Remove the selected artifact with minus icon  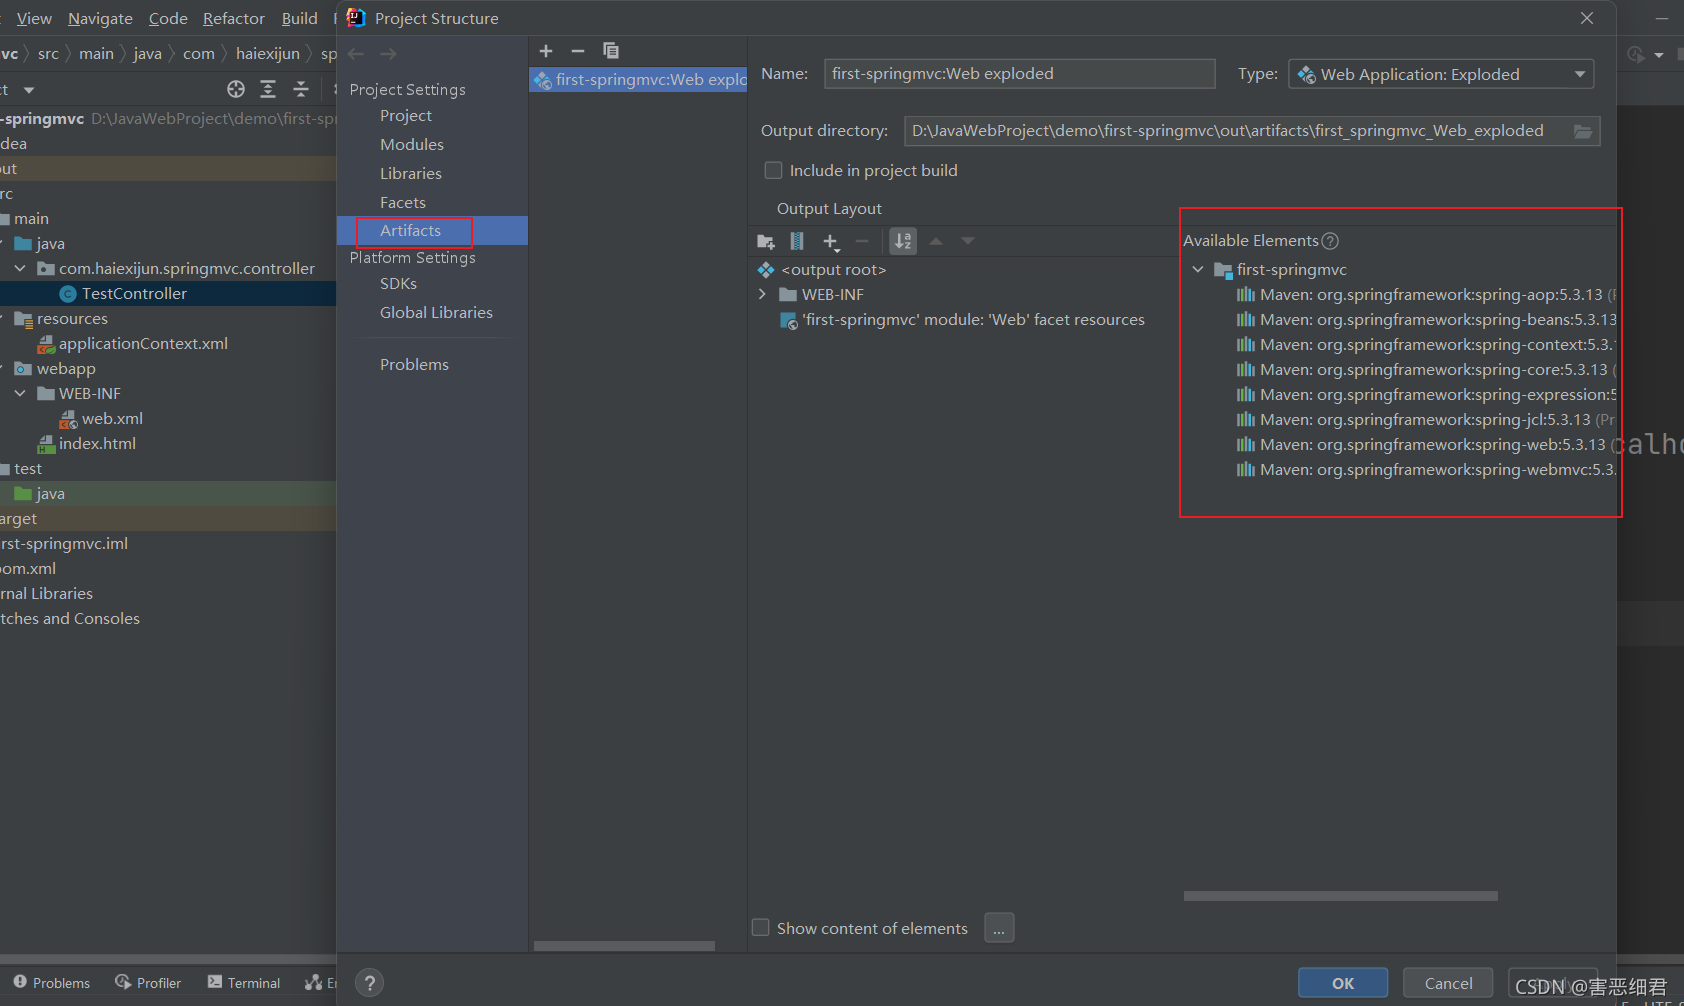pos(578,51)
